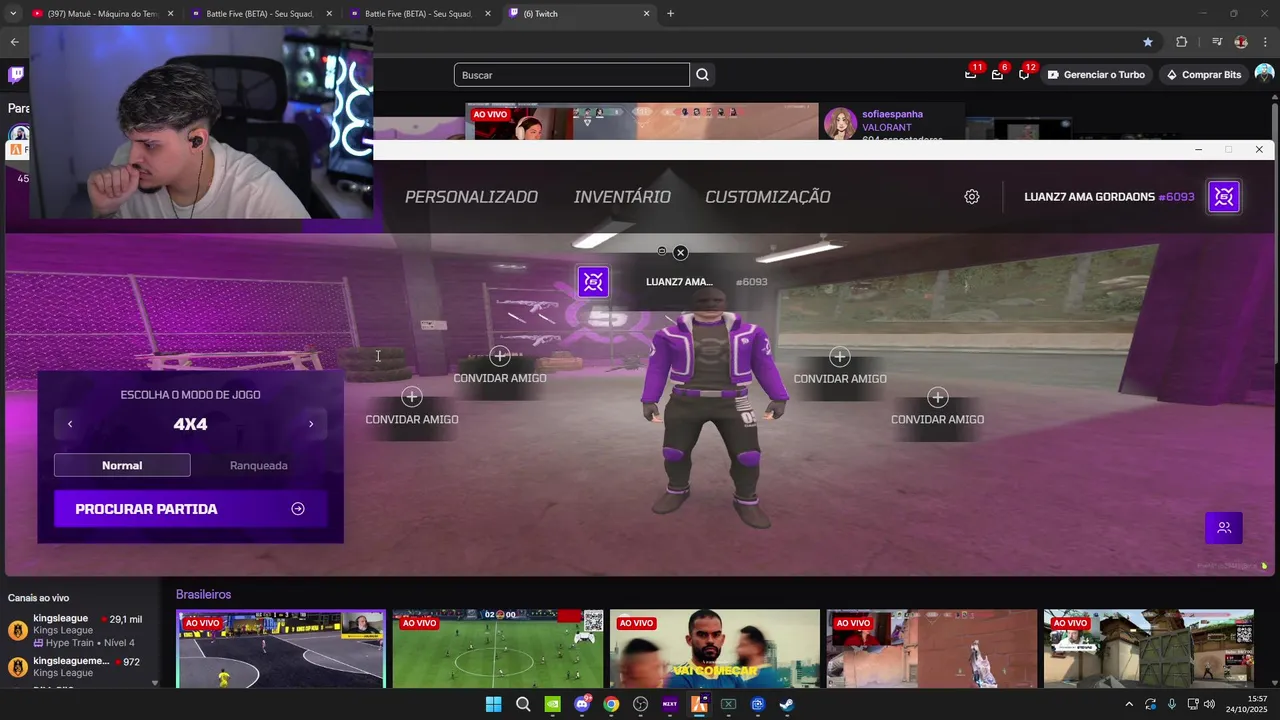Open Discord in taskbar
Screen dimensions: 1280x720
pos(582,704)
